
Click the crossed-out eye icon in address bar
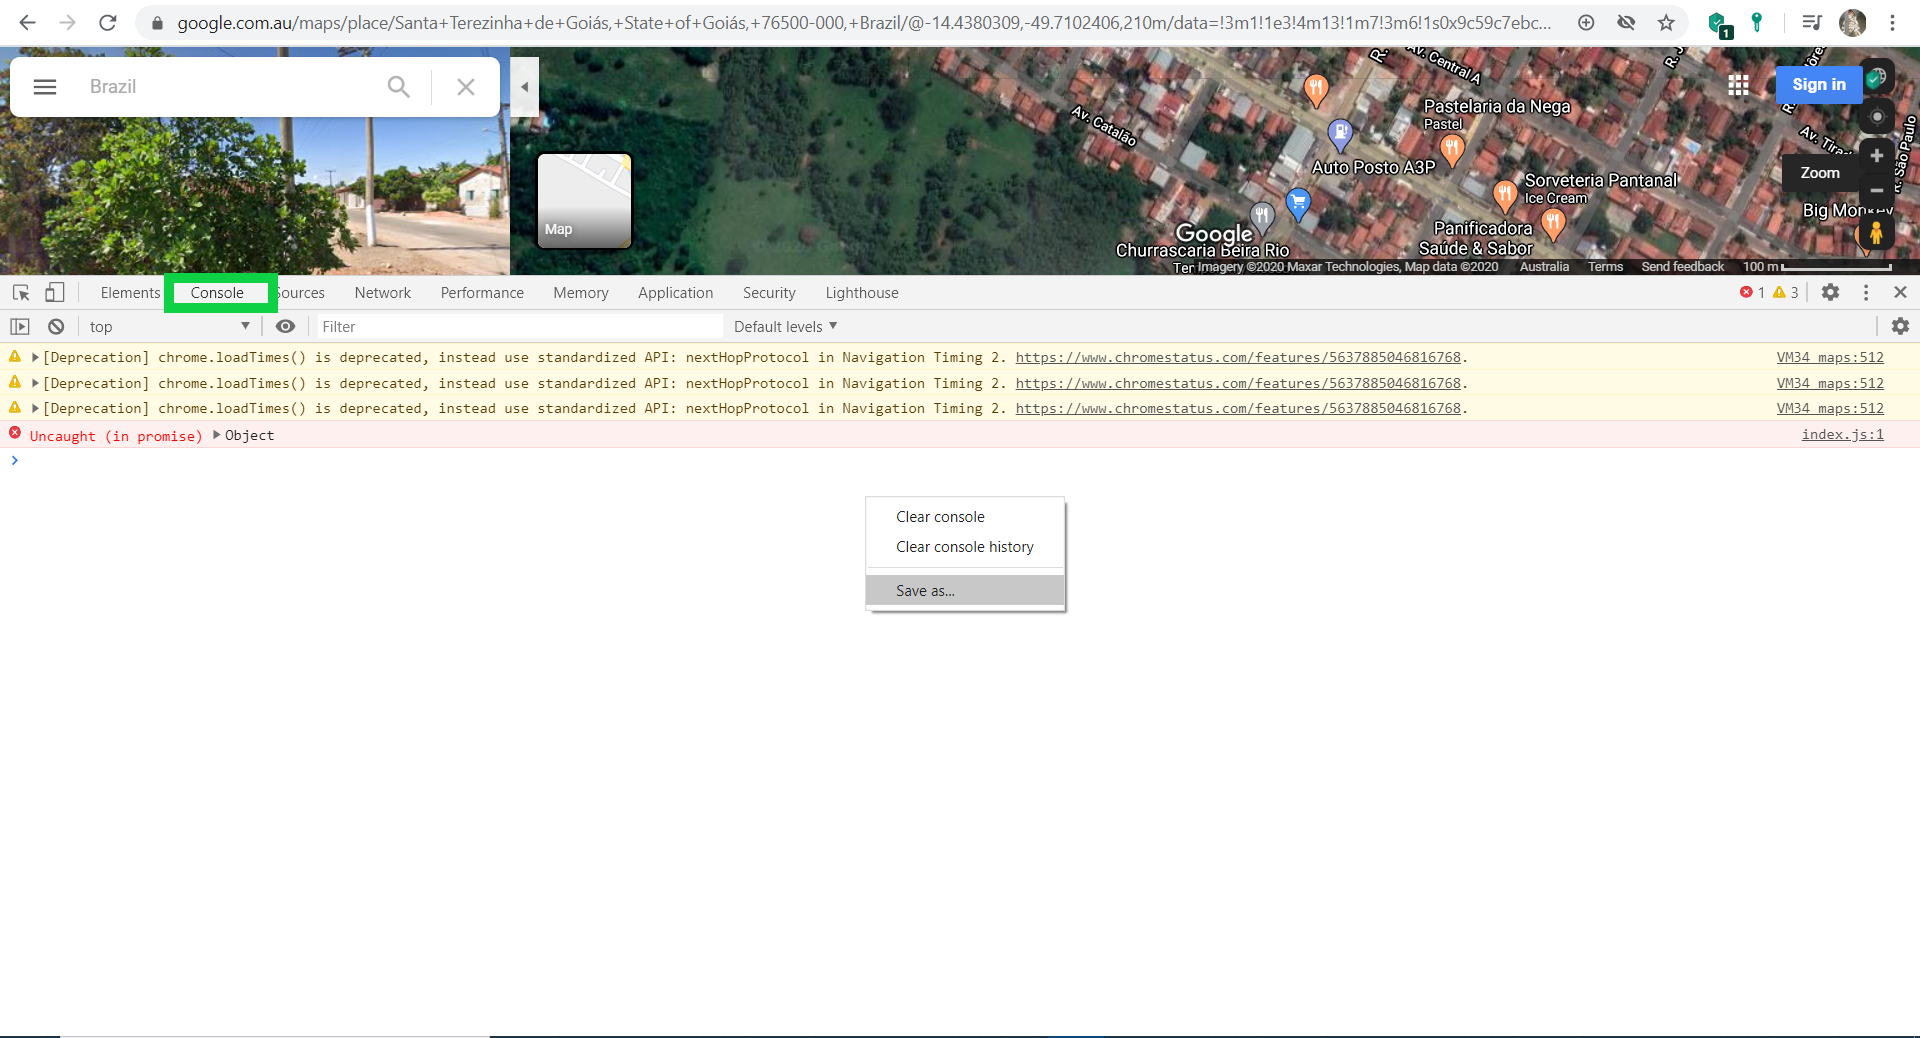point(1626,22)
